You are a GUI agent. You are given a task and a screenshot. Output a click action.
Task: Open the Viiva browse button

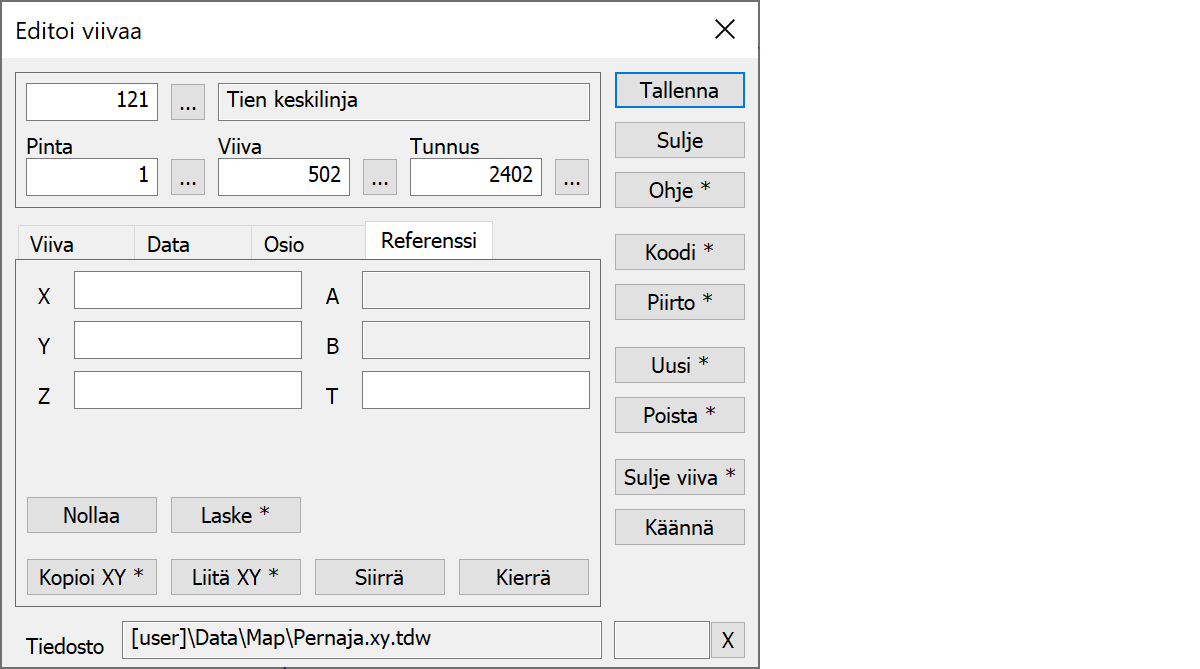[380, 177]
